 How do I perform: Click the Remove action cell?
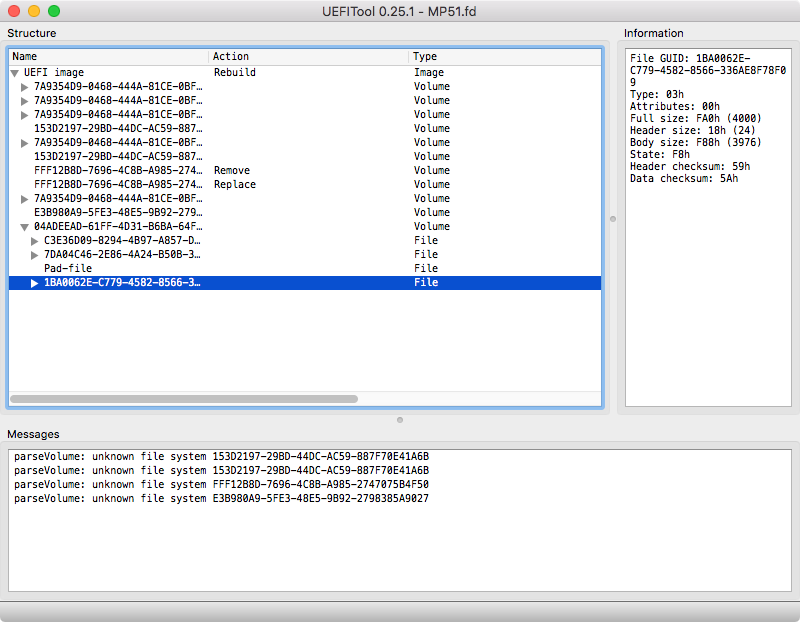point(232,170)
